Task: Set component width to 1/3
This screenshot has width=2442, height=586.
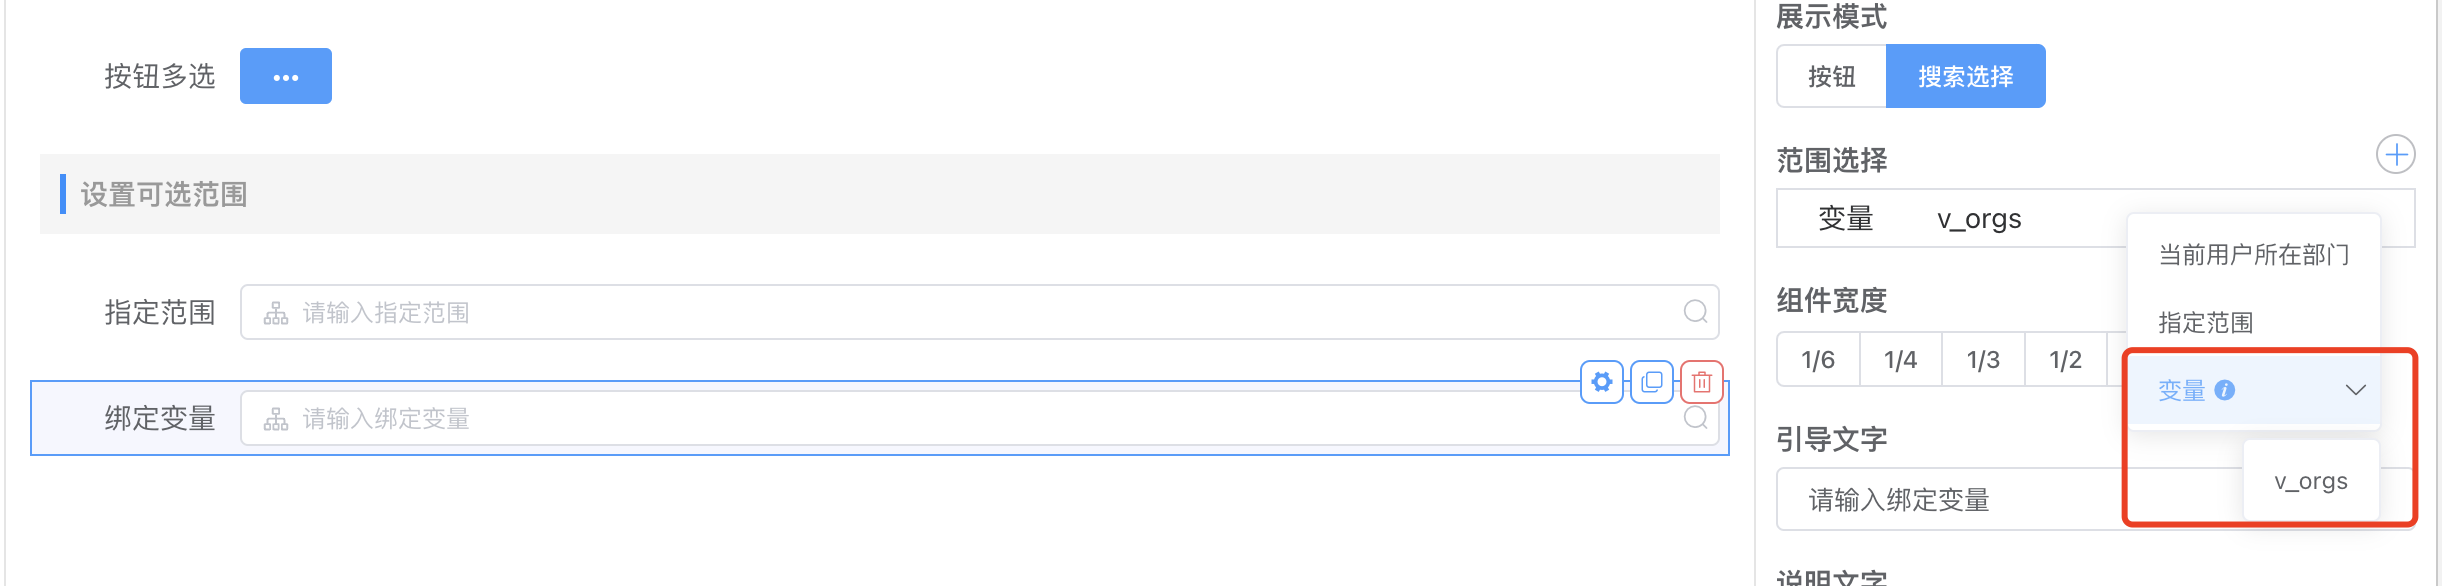Action: tap(1983, 360)
